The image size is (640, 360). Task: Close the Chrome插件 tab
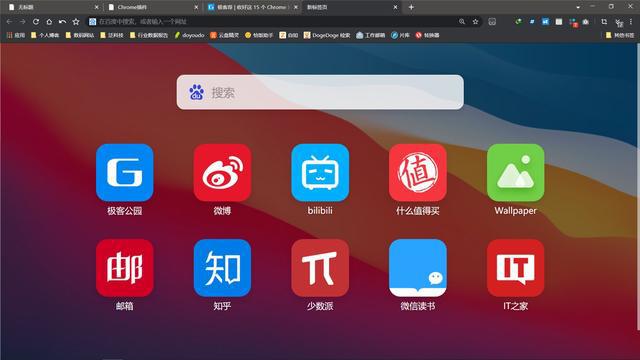click(x=196, y=7)
